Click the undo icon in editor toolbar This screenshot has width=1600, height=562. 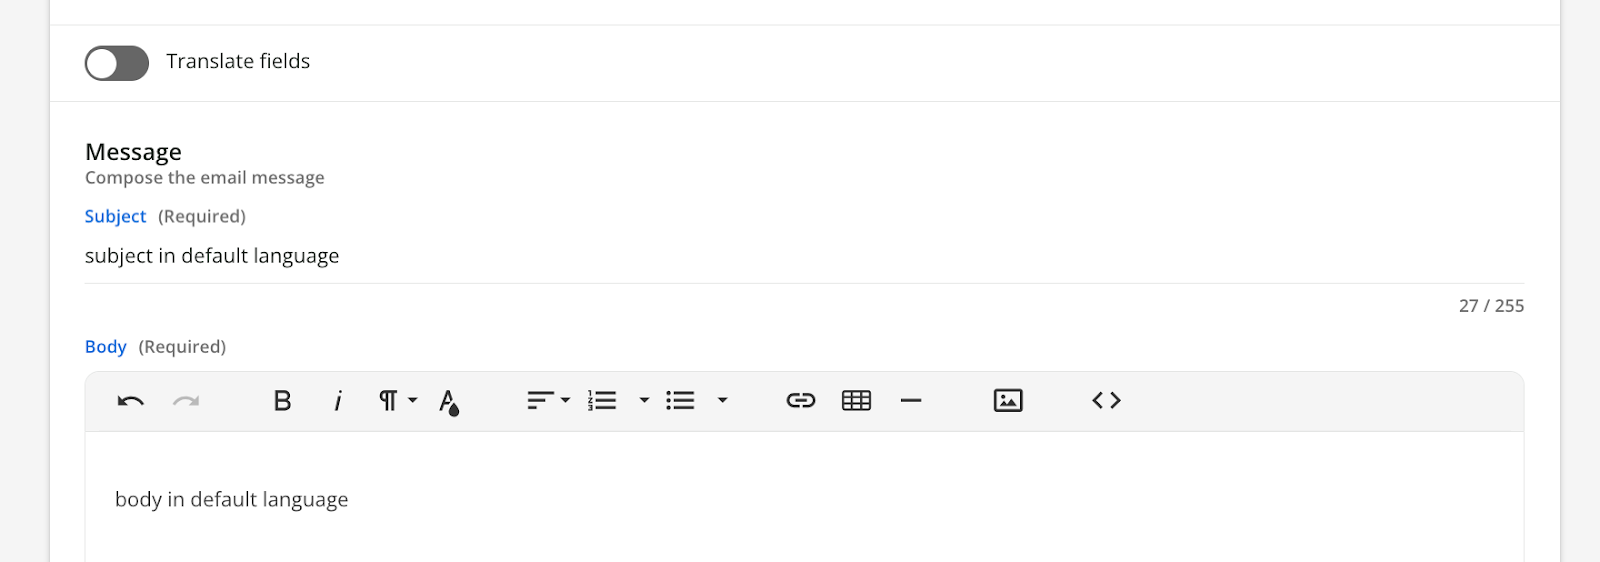131,401
